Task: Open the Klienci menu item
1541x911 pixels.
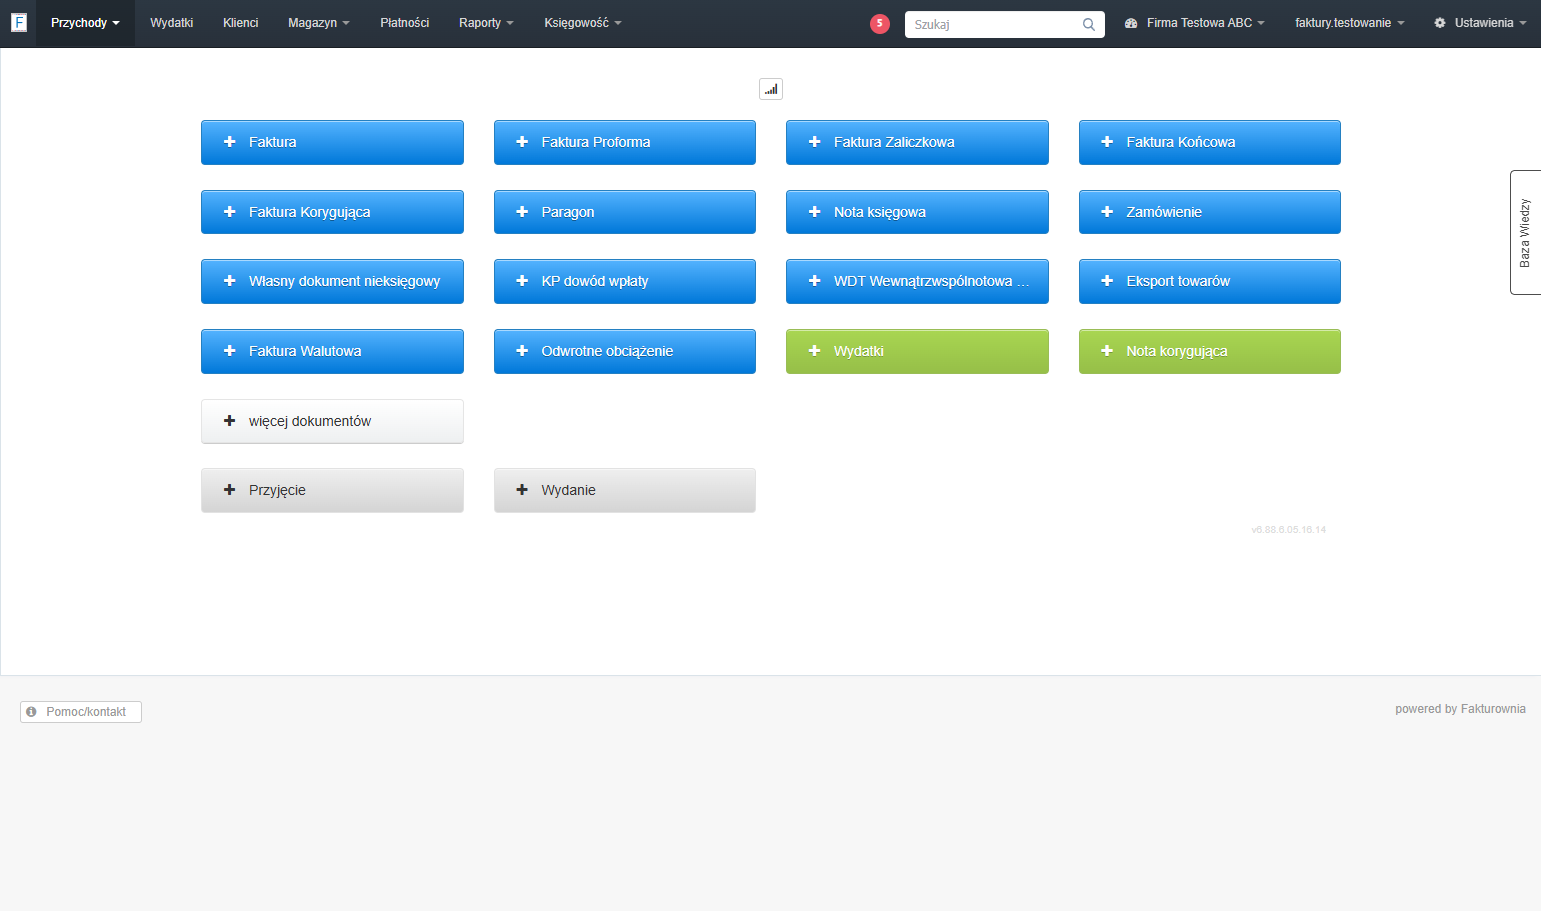Action: point(240,23)
